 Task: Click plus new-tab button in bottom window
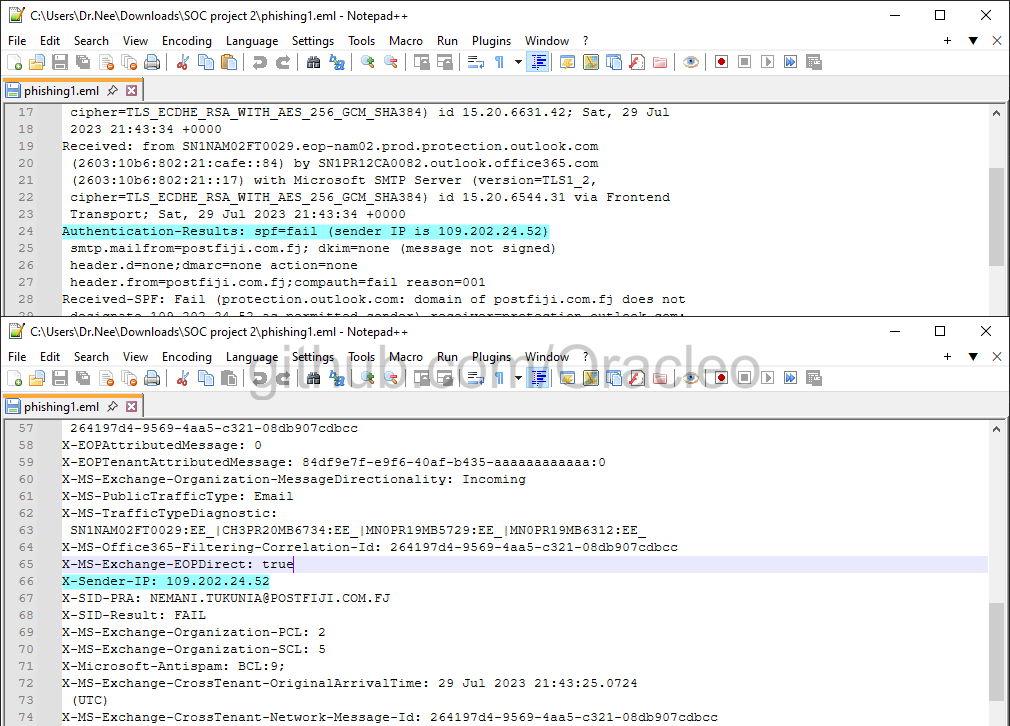[x=948, y=357]
